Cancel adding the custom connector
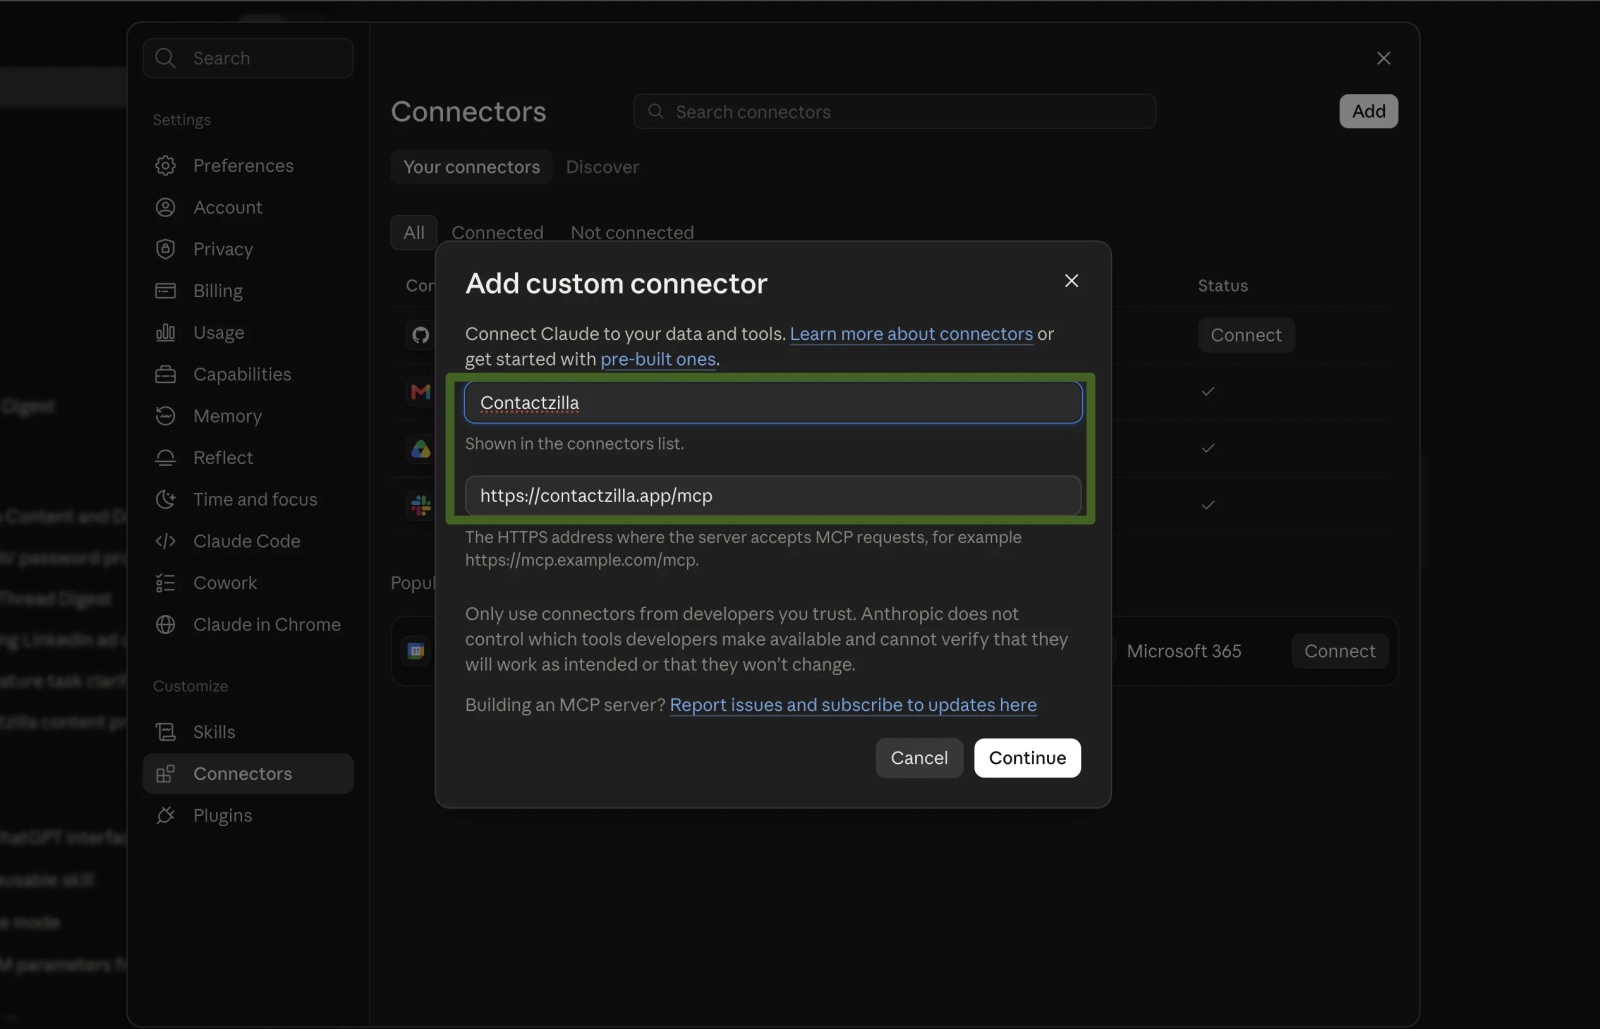 [919, 758]
